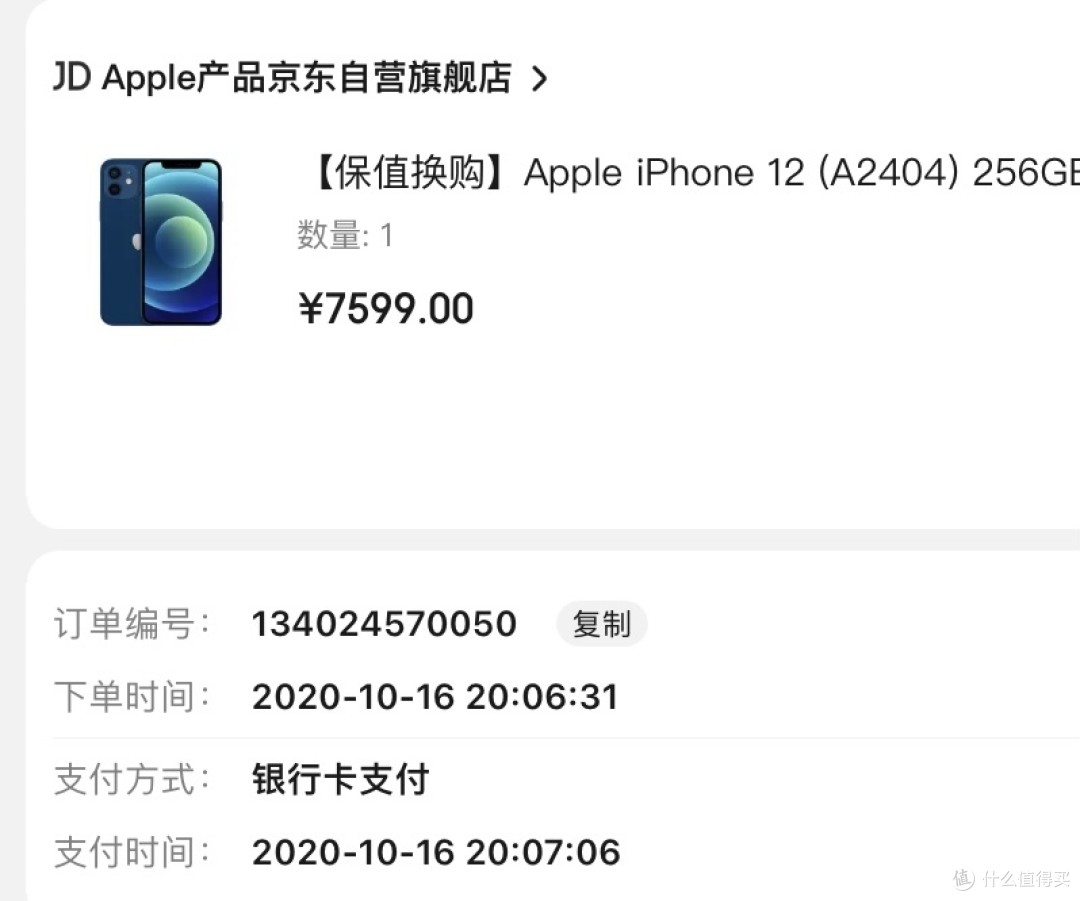Click the 什么值得买 watermark text
This screenshot has height=901, width=1080.
(x=1026, y=879)
